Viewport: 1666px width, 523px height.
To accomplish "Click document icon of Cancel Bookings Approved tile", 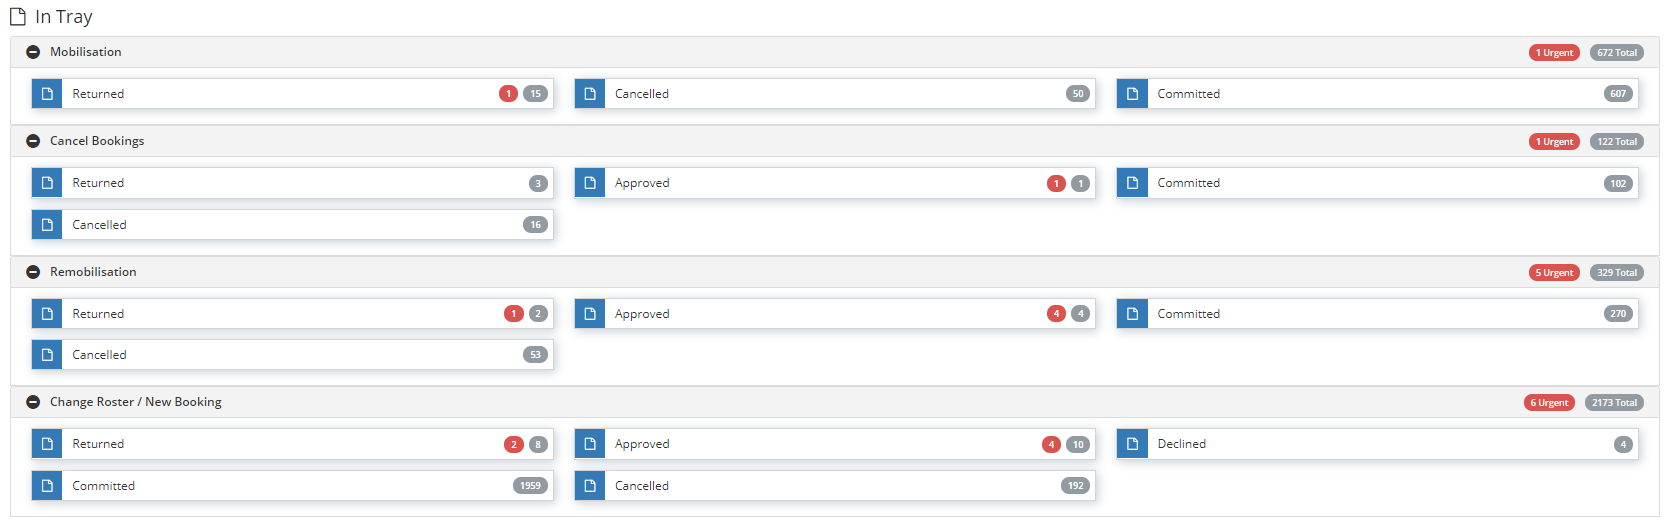I will (590, 183).
